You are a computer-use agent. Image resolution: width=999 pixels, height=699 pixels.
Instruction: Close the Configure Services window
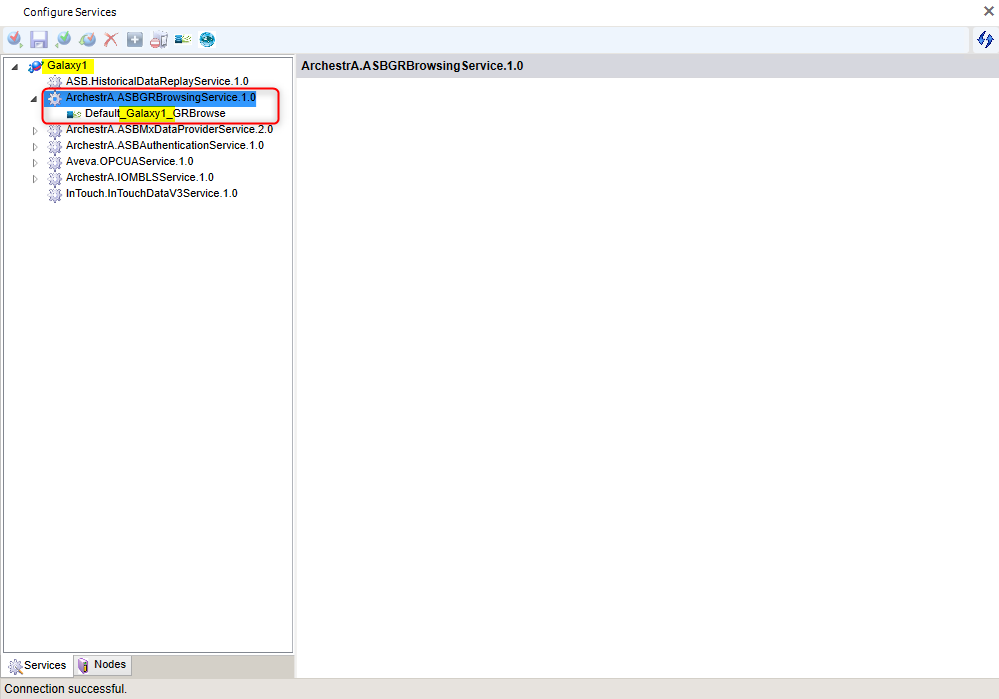[x=989, y=11]
